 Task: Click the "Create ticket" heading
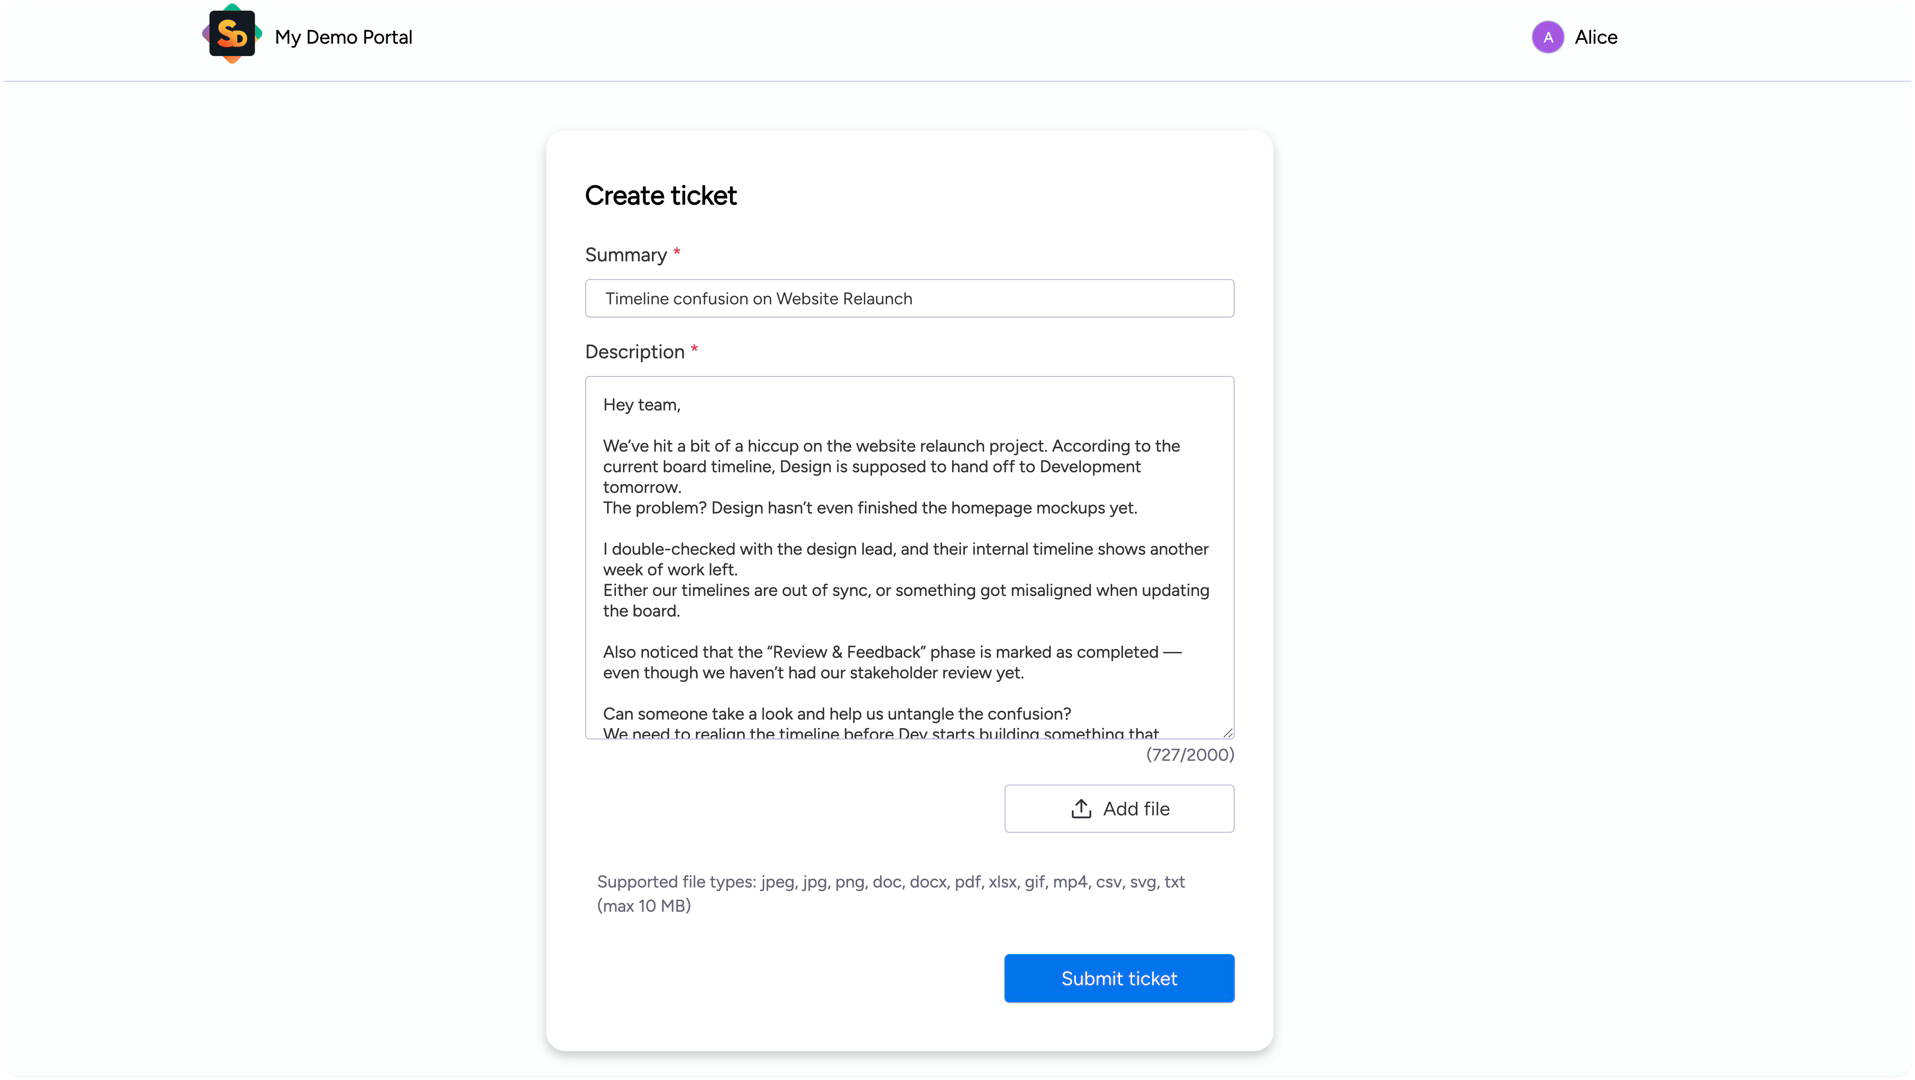pos(660,196)
